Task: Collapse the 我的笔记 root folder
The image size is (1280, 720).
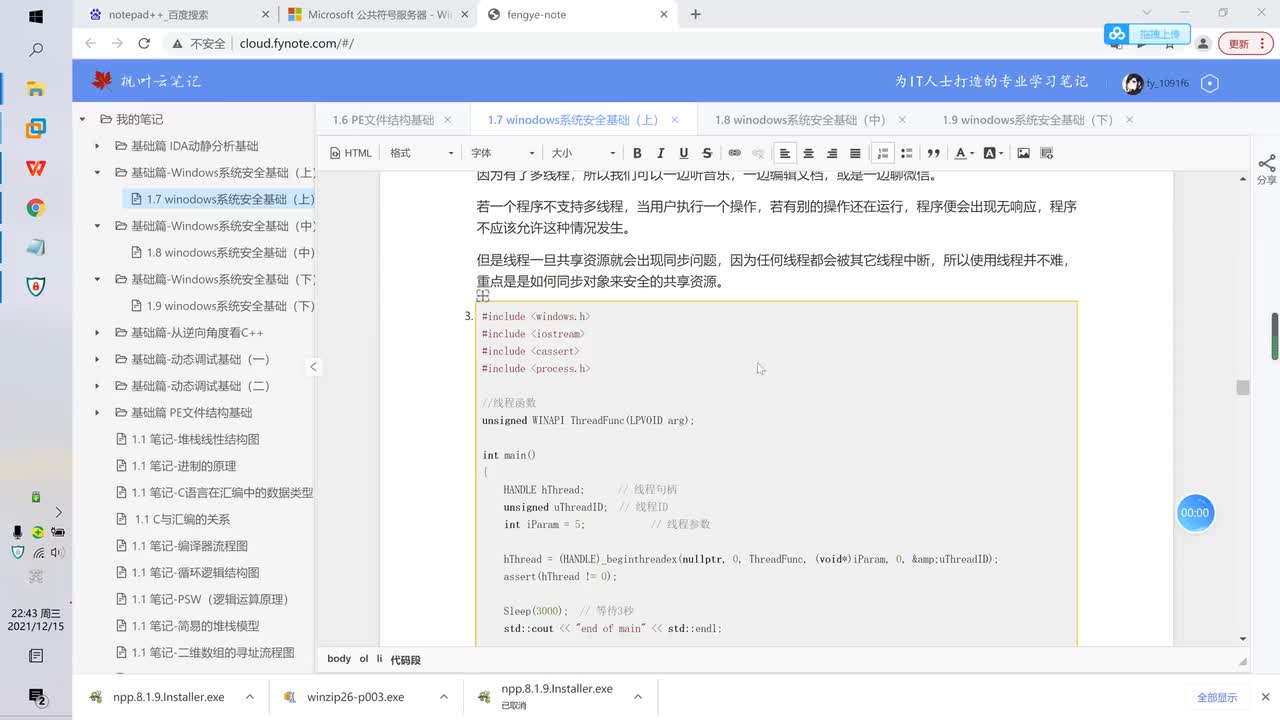Action: point(83,119)
